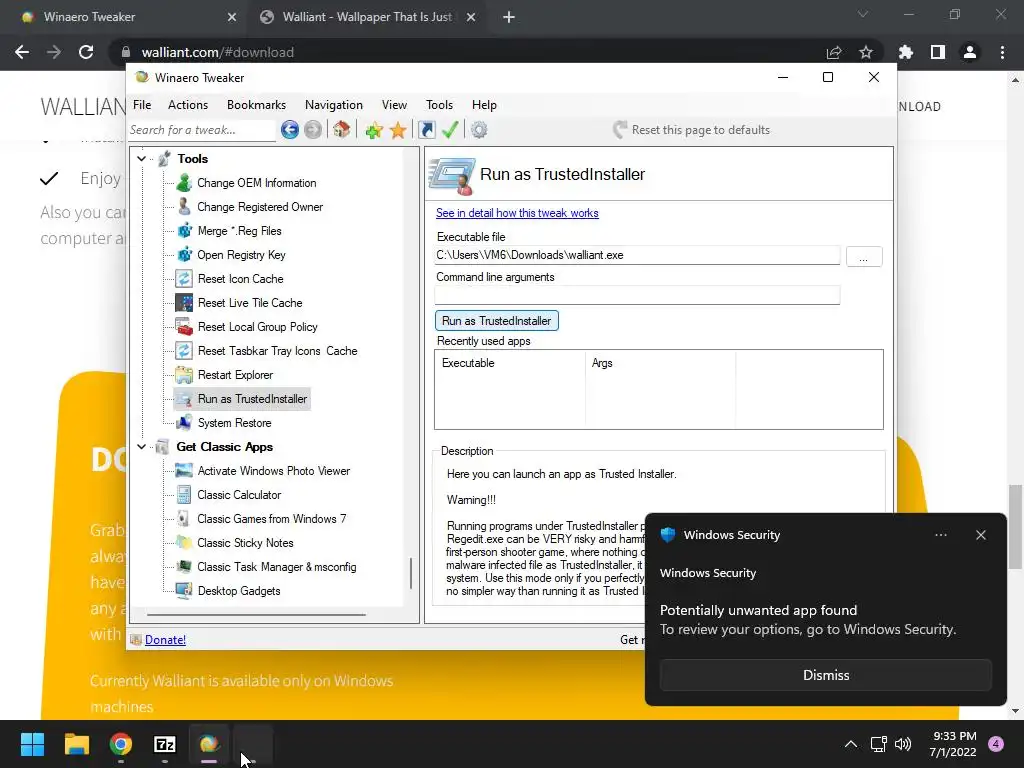Collapse the Get Classic Apps tree section
Viewport: 1024px width, 768px height.
tap(142, 447)
